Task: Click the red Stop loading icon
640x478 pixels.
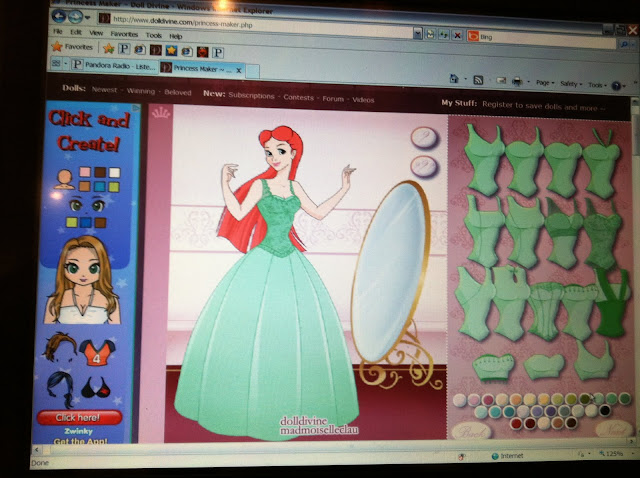Action: tap(457, 36)
